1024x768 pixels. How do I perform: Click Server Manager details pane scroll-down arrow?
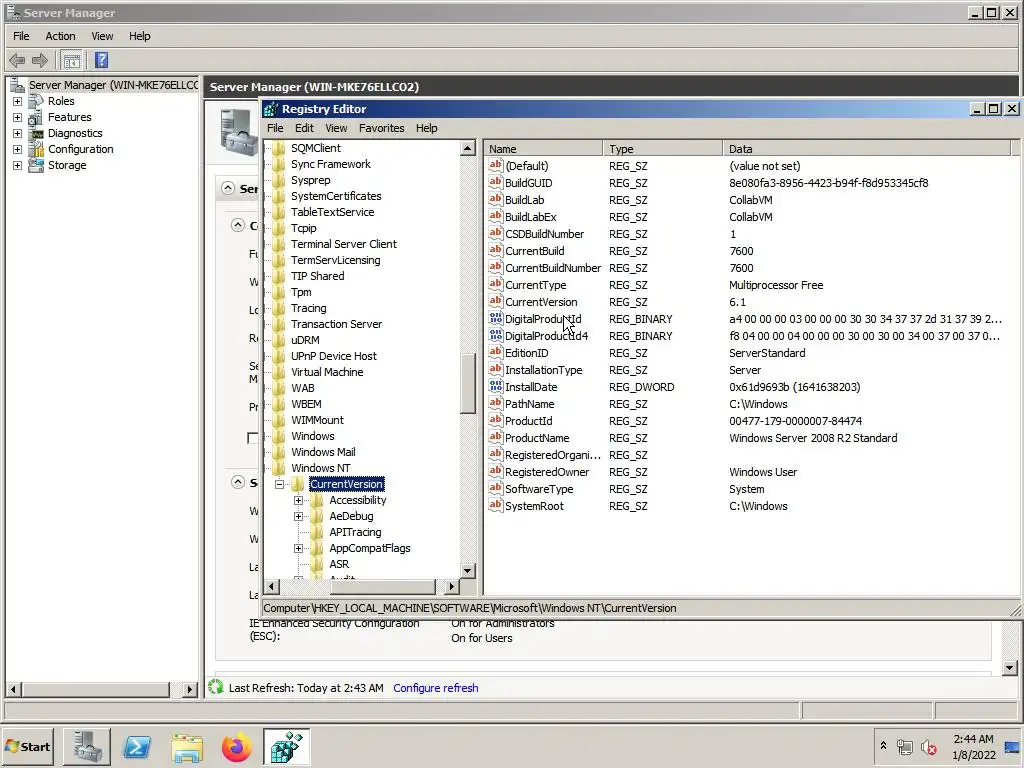(1010, 667)
